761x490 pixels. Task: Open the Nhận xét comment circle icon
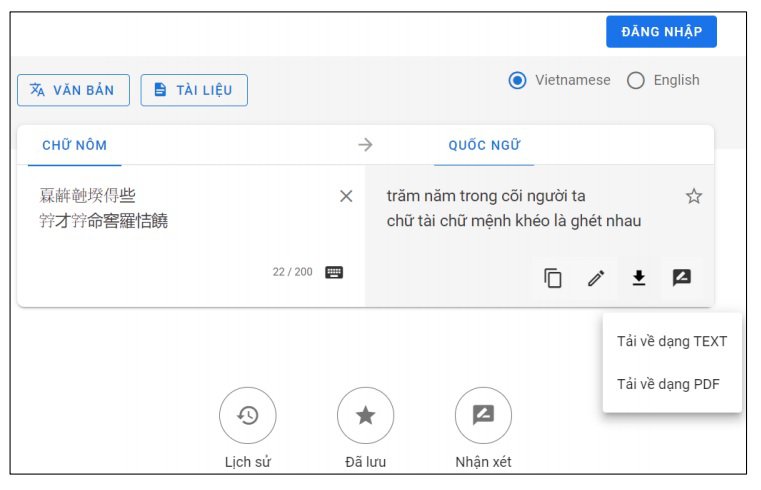pos(483,415)
